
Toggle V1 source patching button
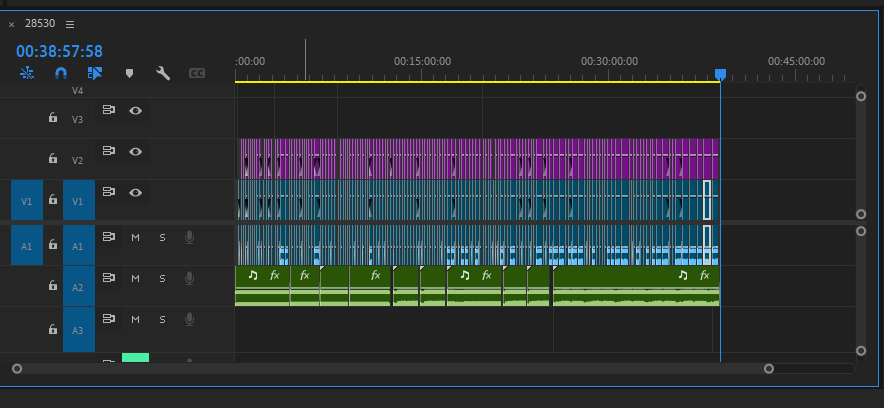[26, 200]
